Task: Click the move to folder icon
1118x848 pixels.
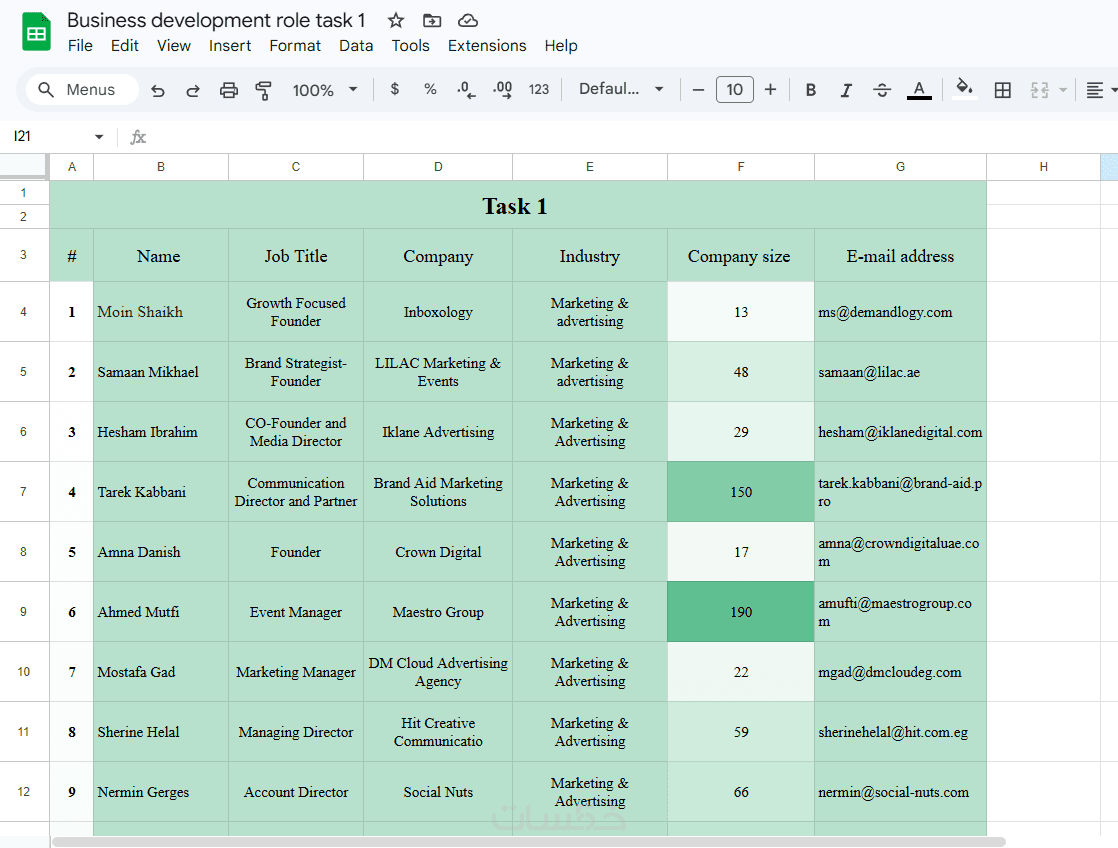Action: click(x=432, y=20)
